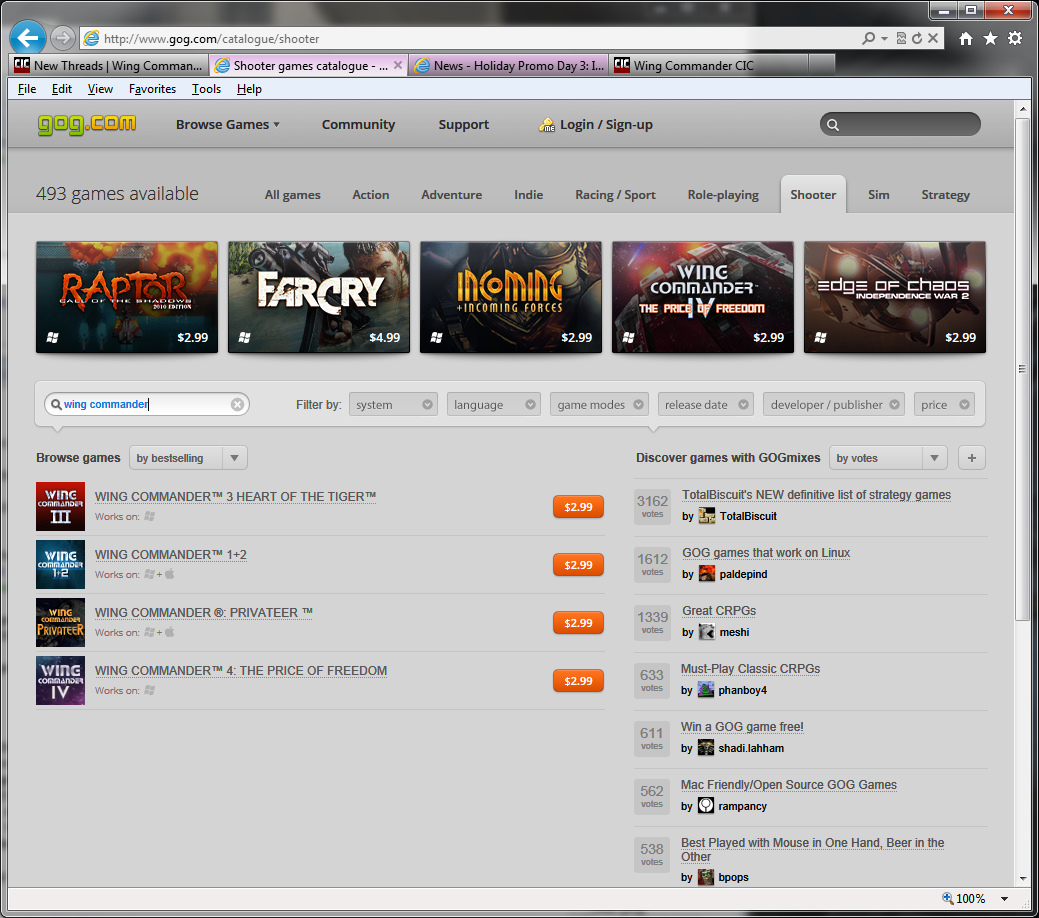Open TotalBiscuit's avatar icon
This screenshot has width=1039, height=918.
707,516
